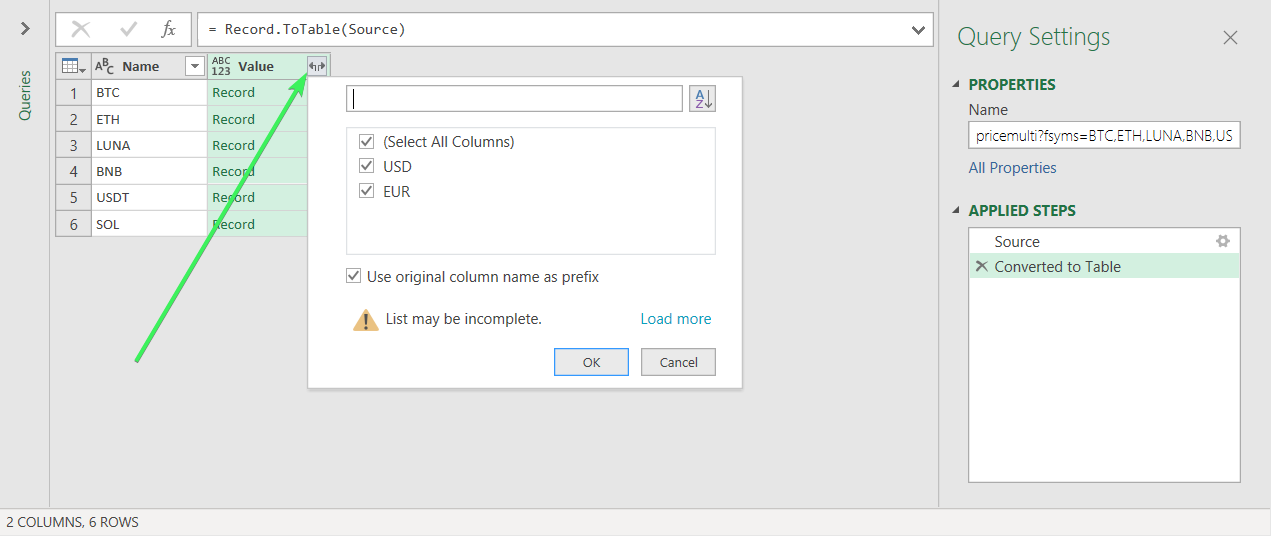Disable Use original column name as prefix
Screen dimensions: 1271x536
[x=353, y=276]
